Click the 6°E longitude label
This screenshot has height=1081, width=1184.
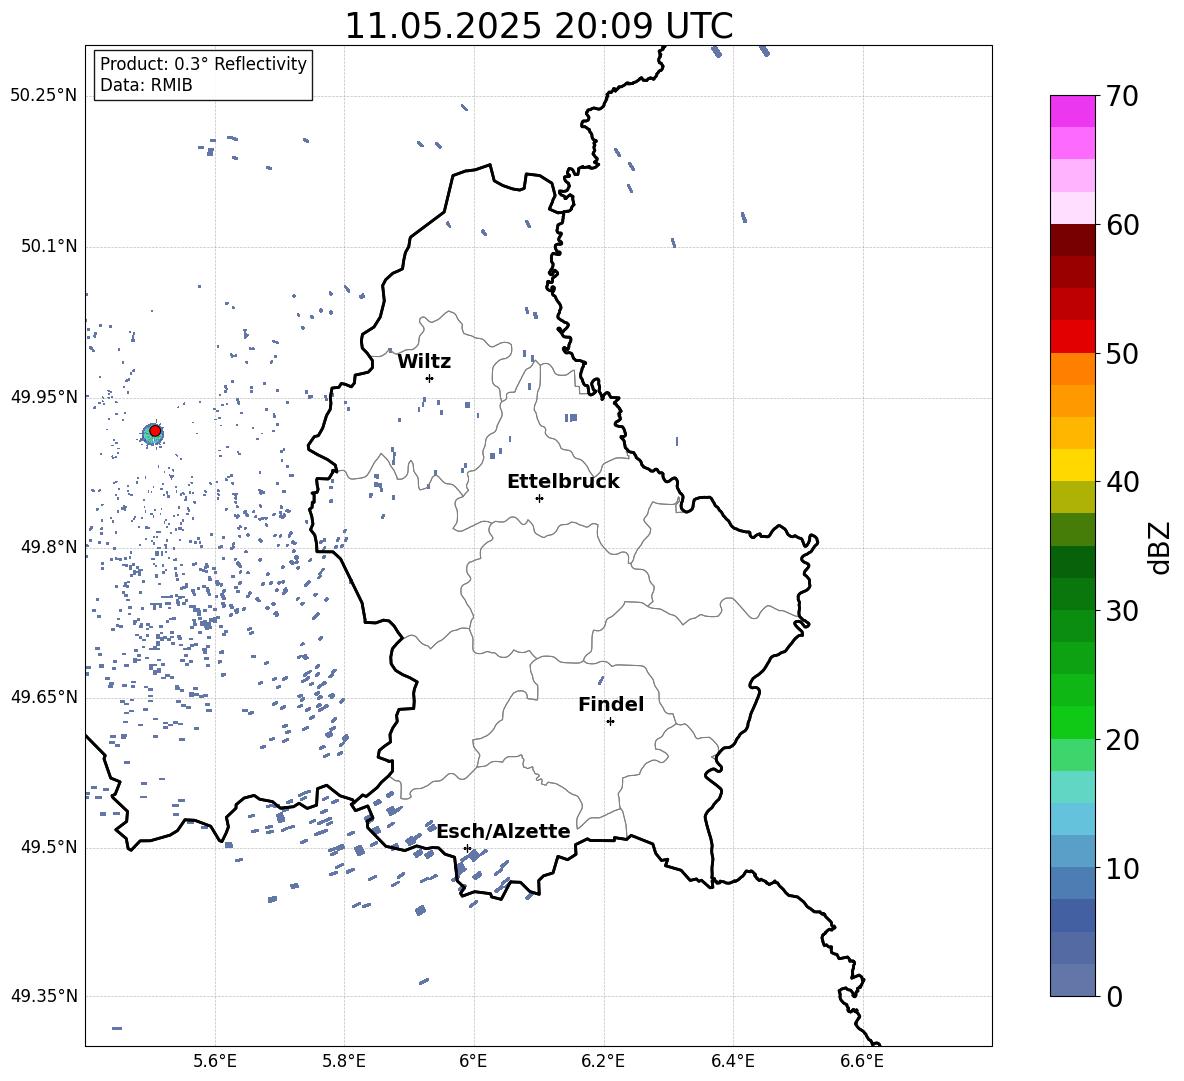click(473, 1061)
